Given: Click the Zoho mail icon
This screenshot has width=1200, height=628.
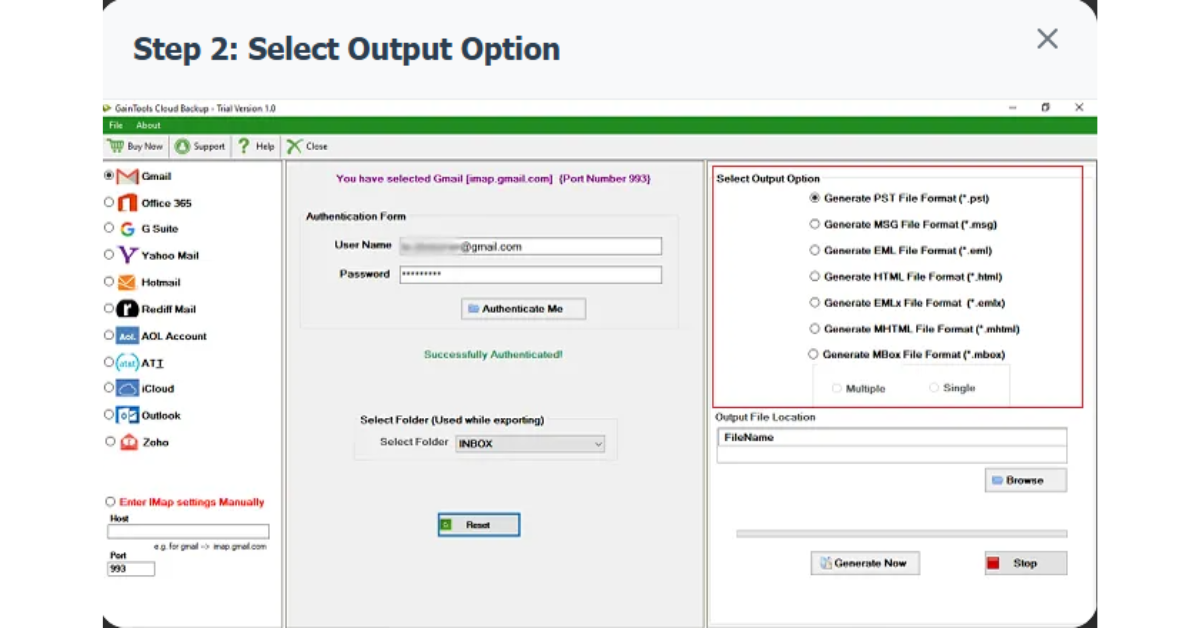Looking at the screenshot, I should [127, 442].
